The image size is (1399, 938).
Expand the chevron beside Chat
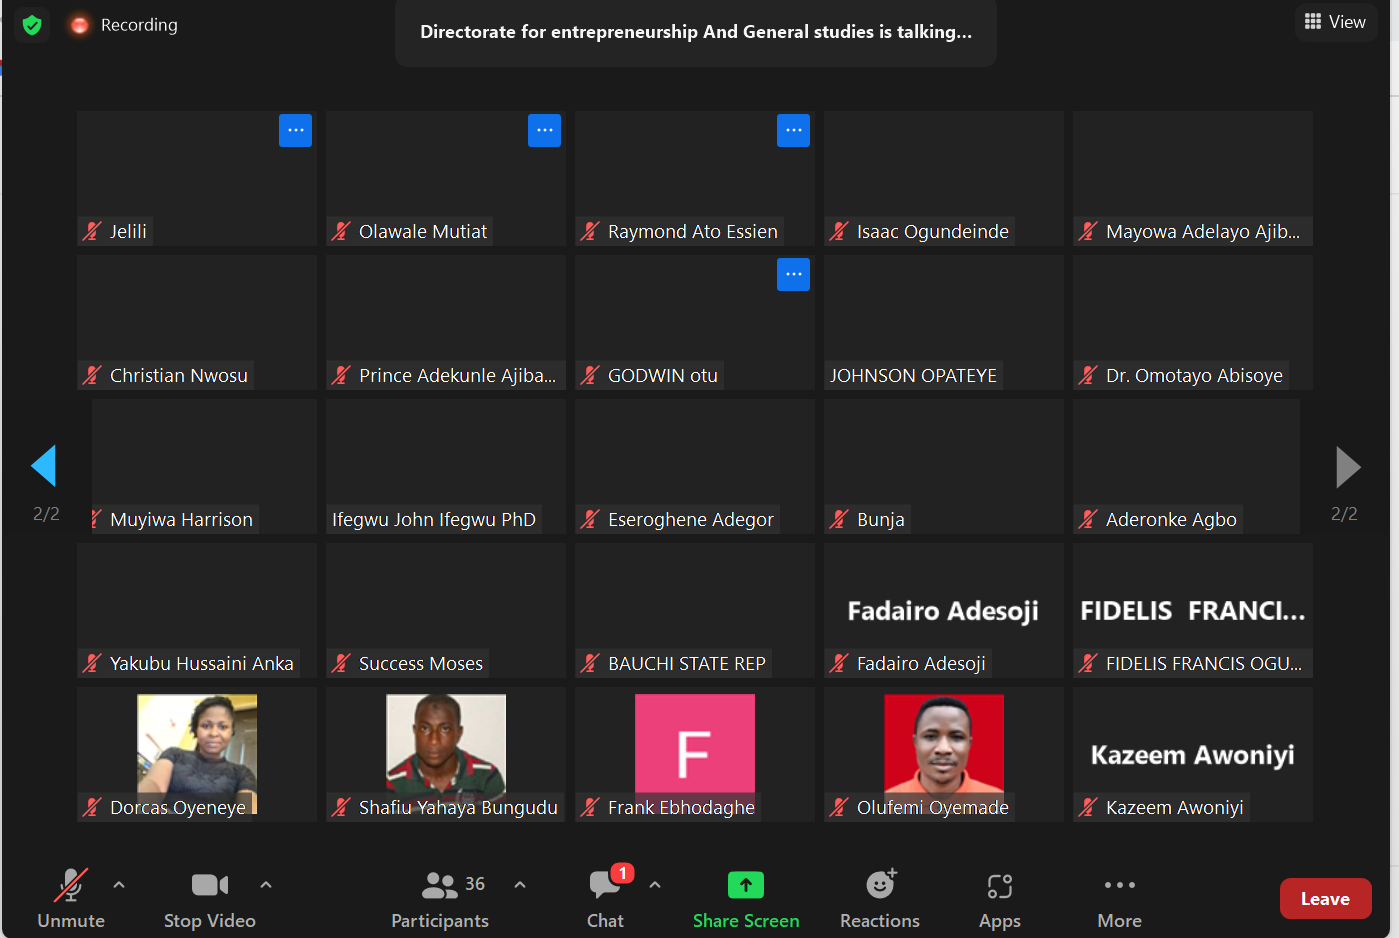tap(655, 885)
